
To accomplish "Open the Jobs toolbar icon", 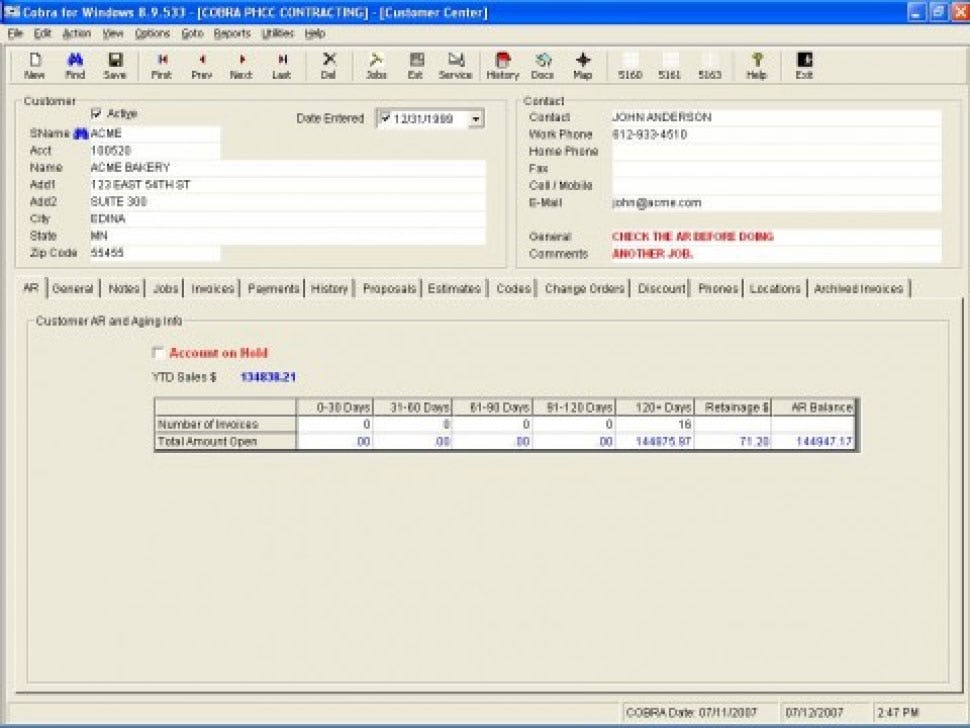I will pos(376,66).
